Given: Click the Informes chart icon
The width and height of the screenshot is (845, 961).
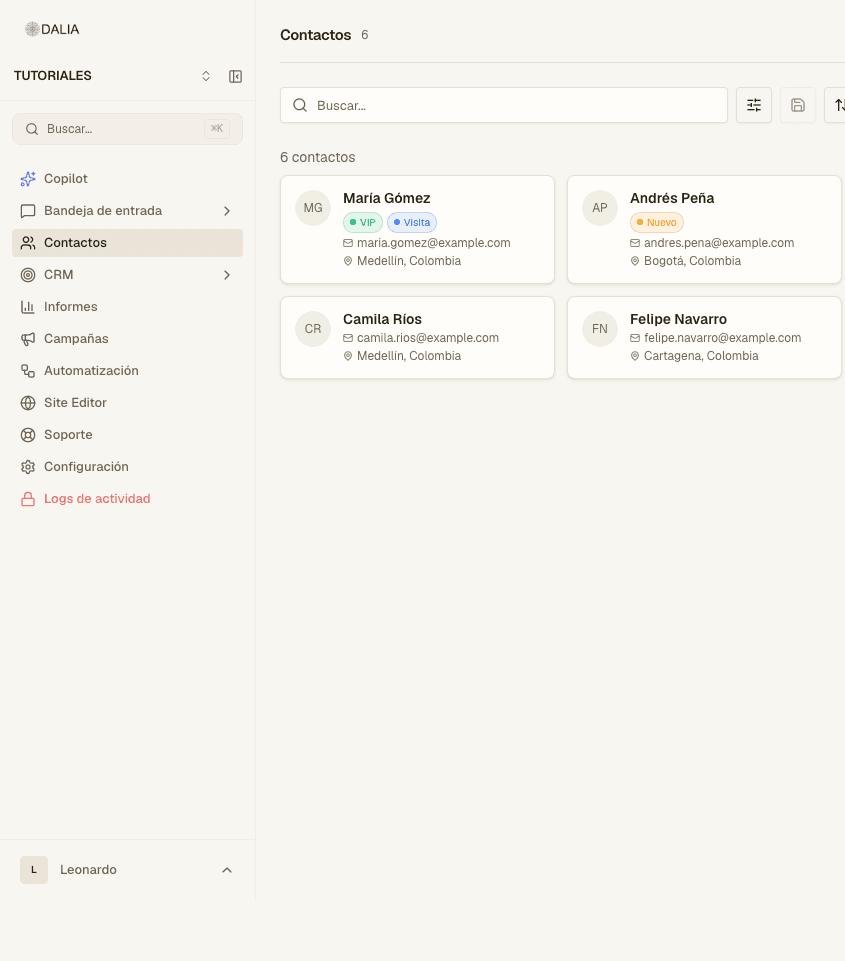Looking at the screenshot, I should point(28,306).
